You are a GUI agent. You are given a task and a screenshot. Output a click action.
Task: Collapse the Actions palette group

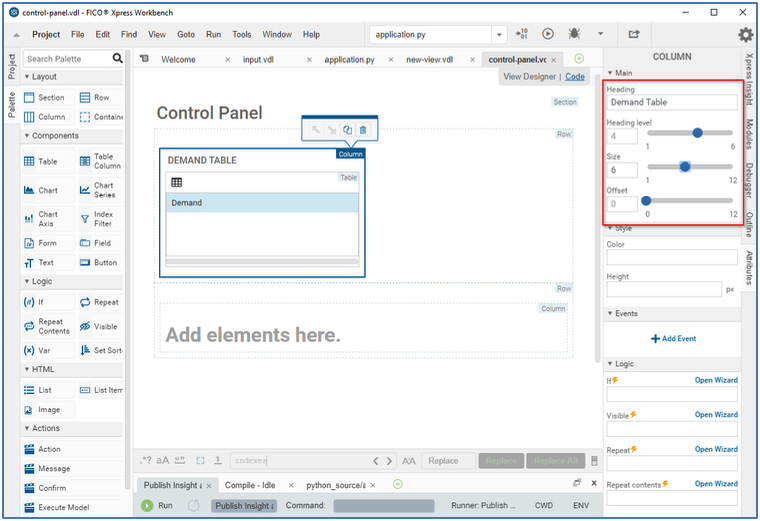tap(27, 428)
